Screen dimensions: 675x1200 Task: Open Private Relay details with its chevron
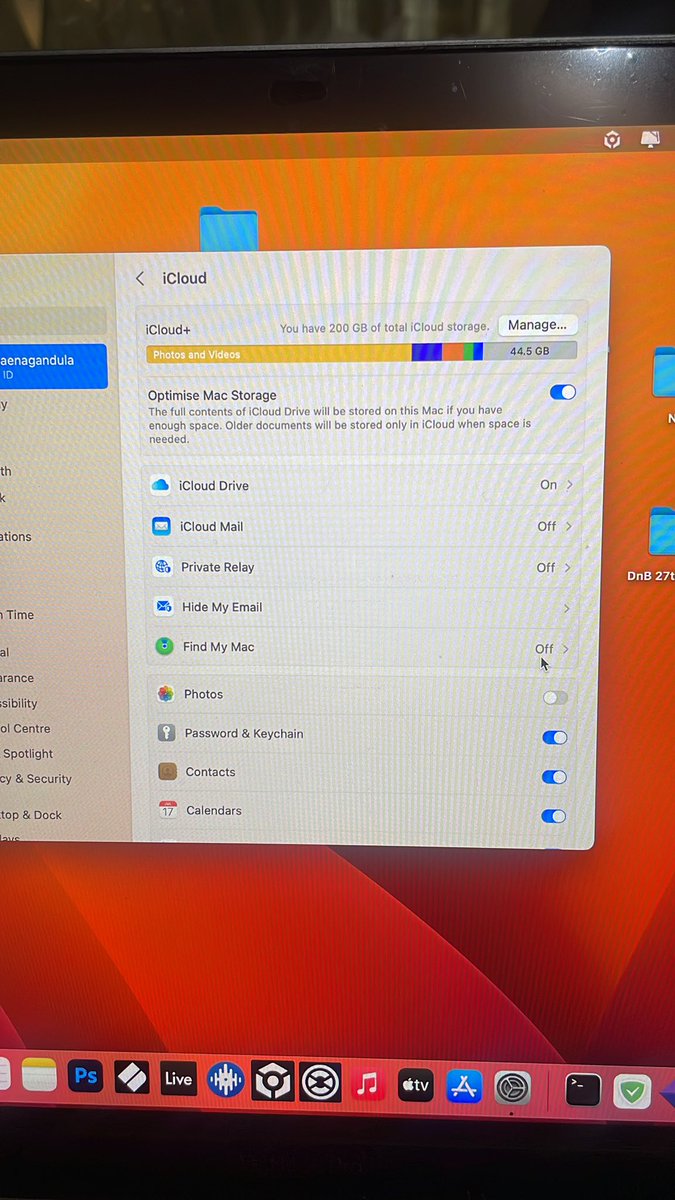(568, 567)
